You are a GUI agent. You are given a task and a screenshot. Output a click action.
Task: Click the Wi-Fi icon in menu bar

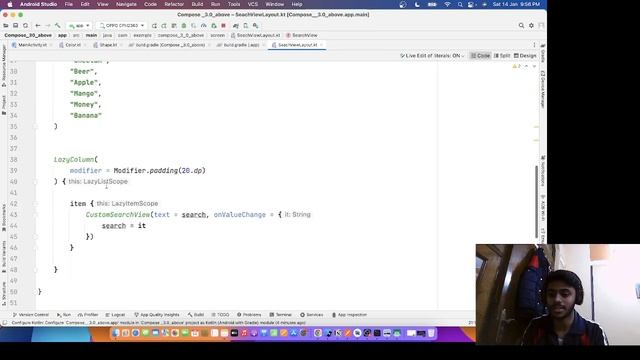point(447,4)
